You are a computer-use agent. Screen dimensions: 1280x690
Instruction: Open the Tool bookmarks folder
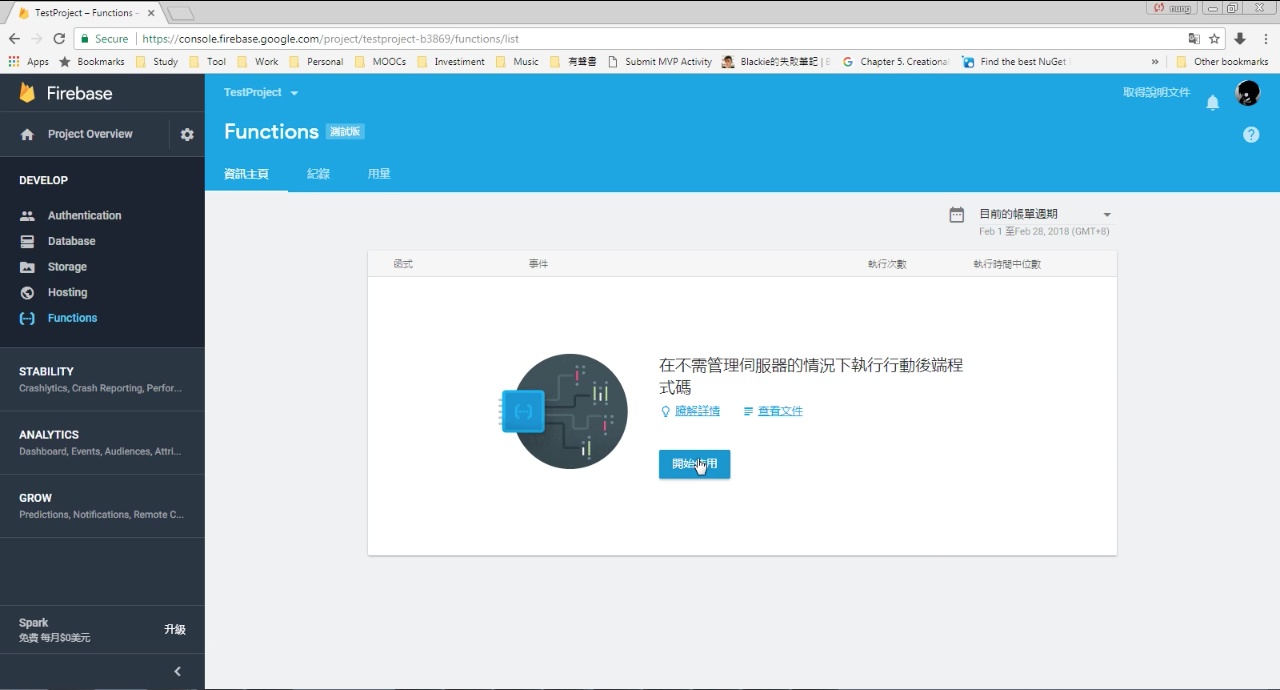click(207, 61)
